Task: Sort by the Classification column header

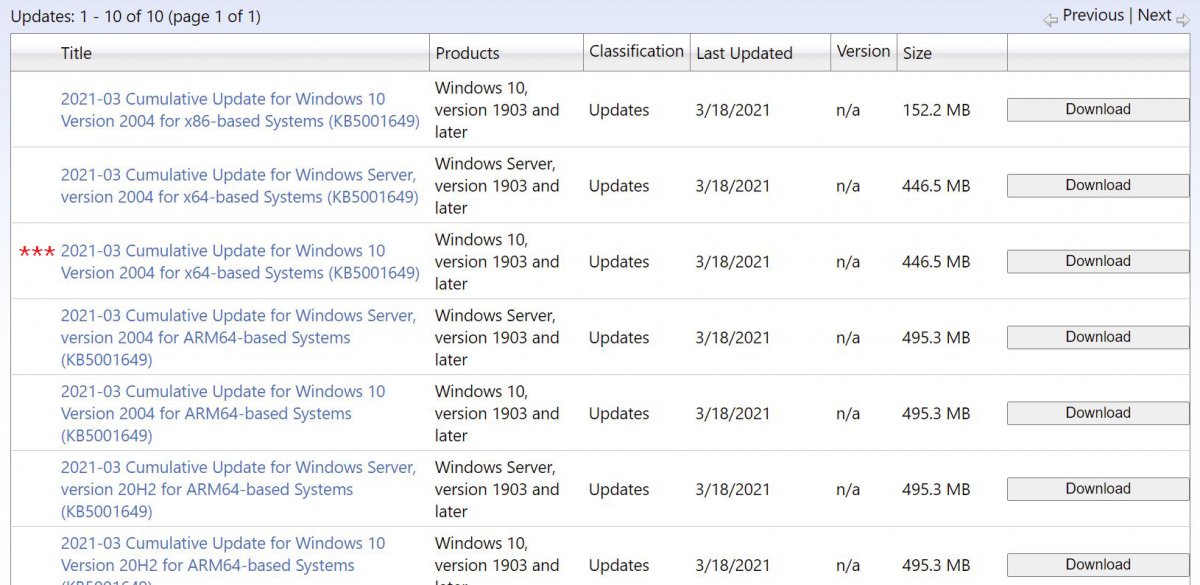Action: pos(636,51)
